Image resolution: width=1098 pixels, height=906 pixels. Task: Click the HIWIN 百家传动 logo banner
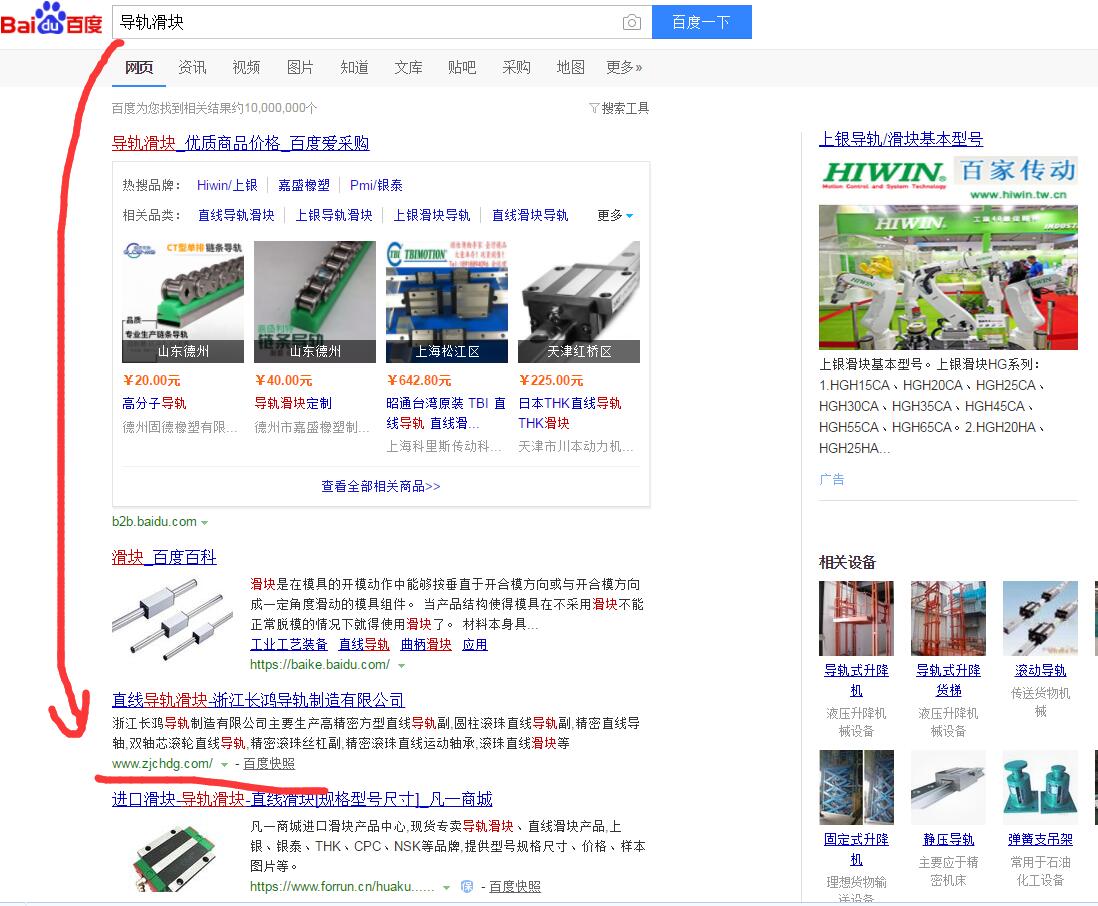pos(948,179)
